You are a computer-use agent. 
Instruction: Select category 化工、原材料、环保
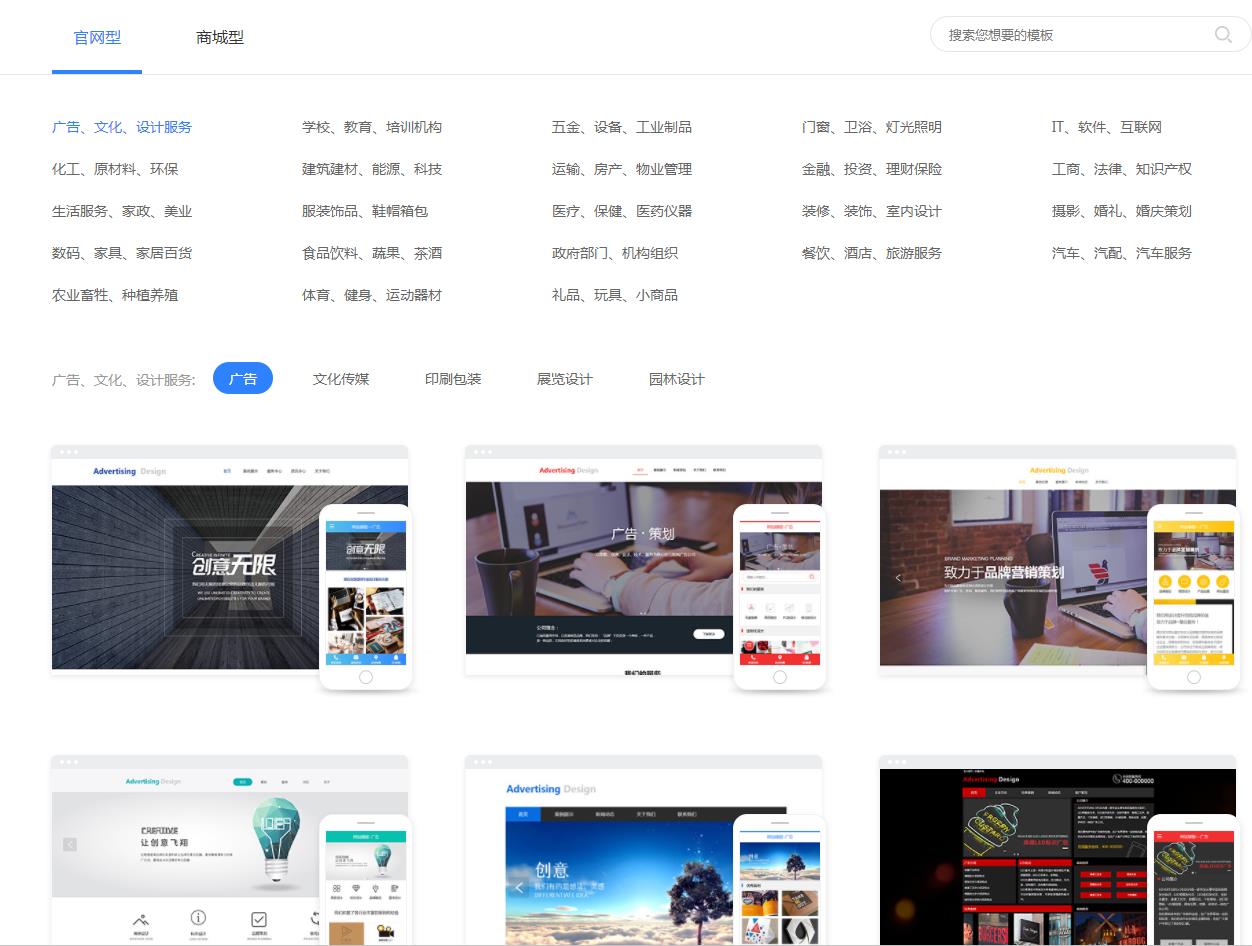[x=115, y=169]
